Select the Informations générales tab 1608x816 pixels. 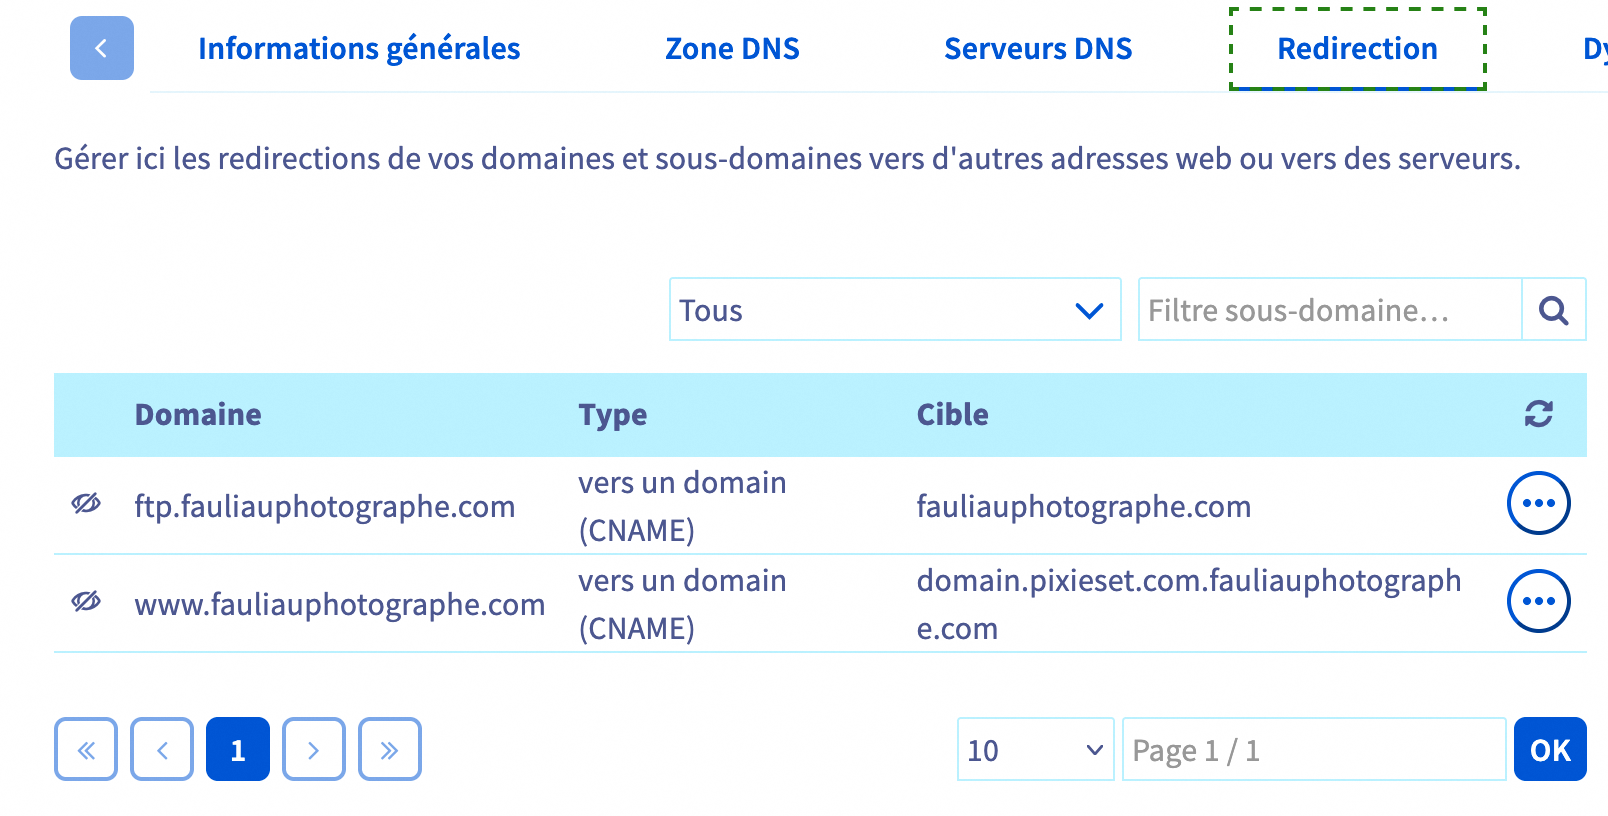point(359,48)
